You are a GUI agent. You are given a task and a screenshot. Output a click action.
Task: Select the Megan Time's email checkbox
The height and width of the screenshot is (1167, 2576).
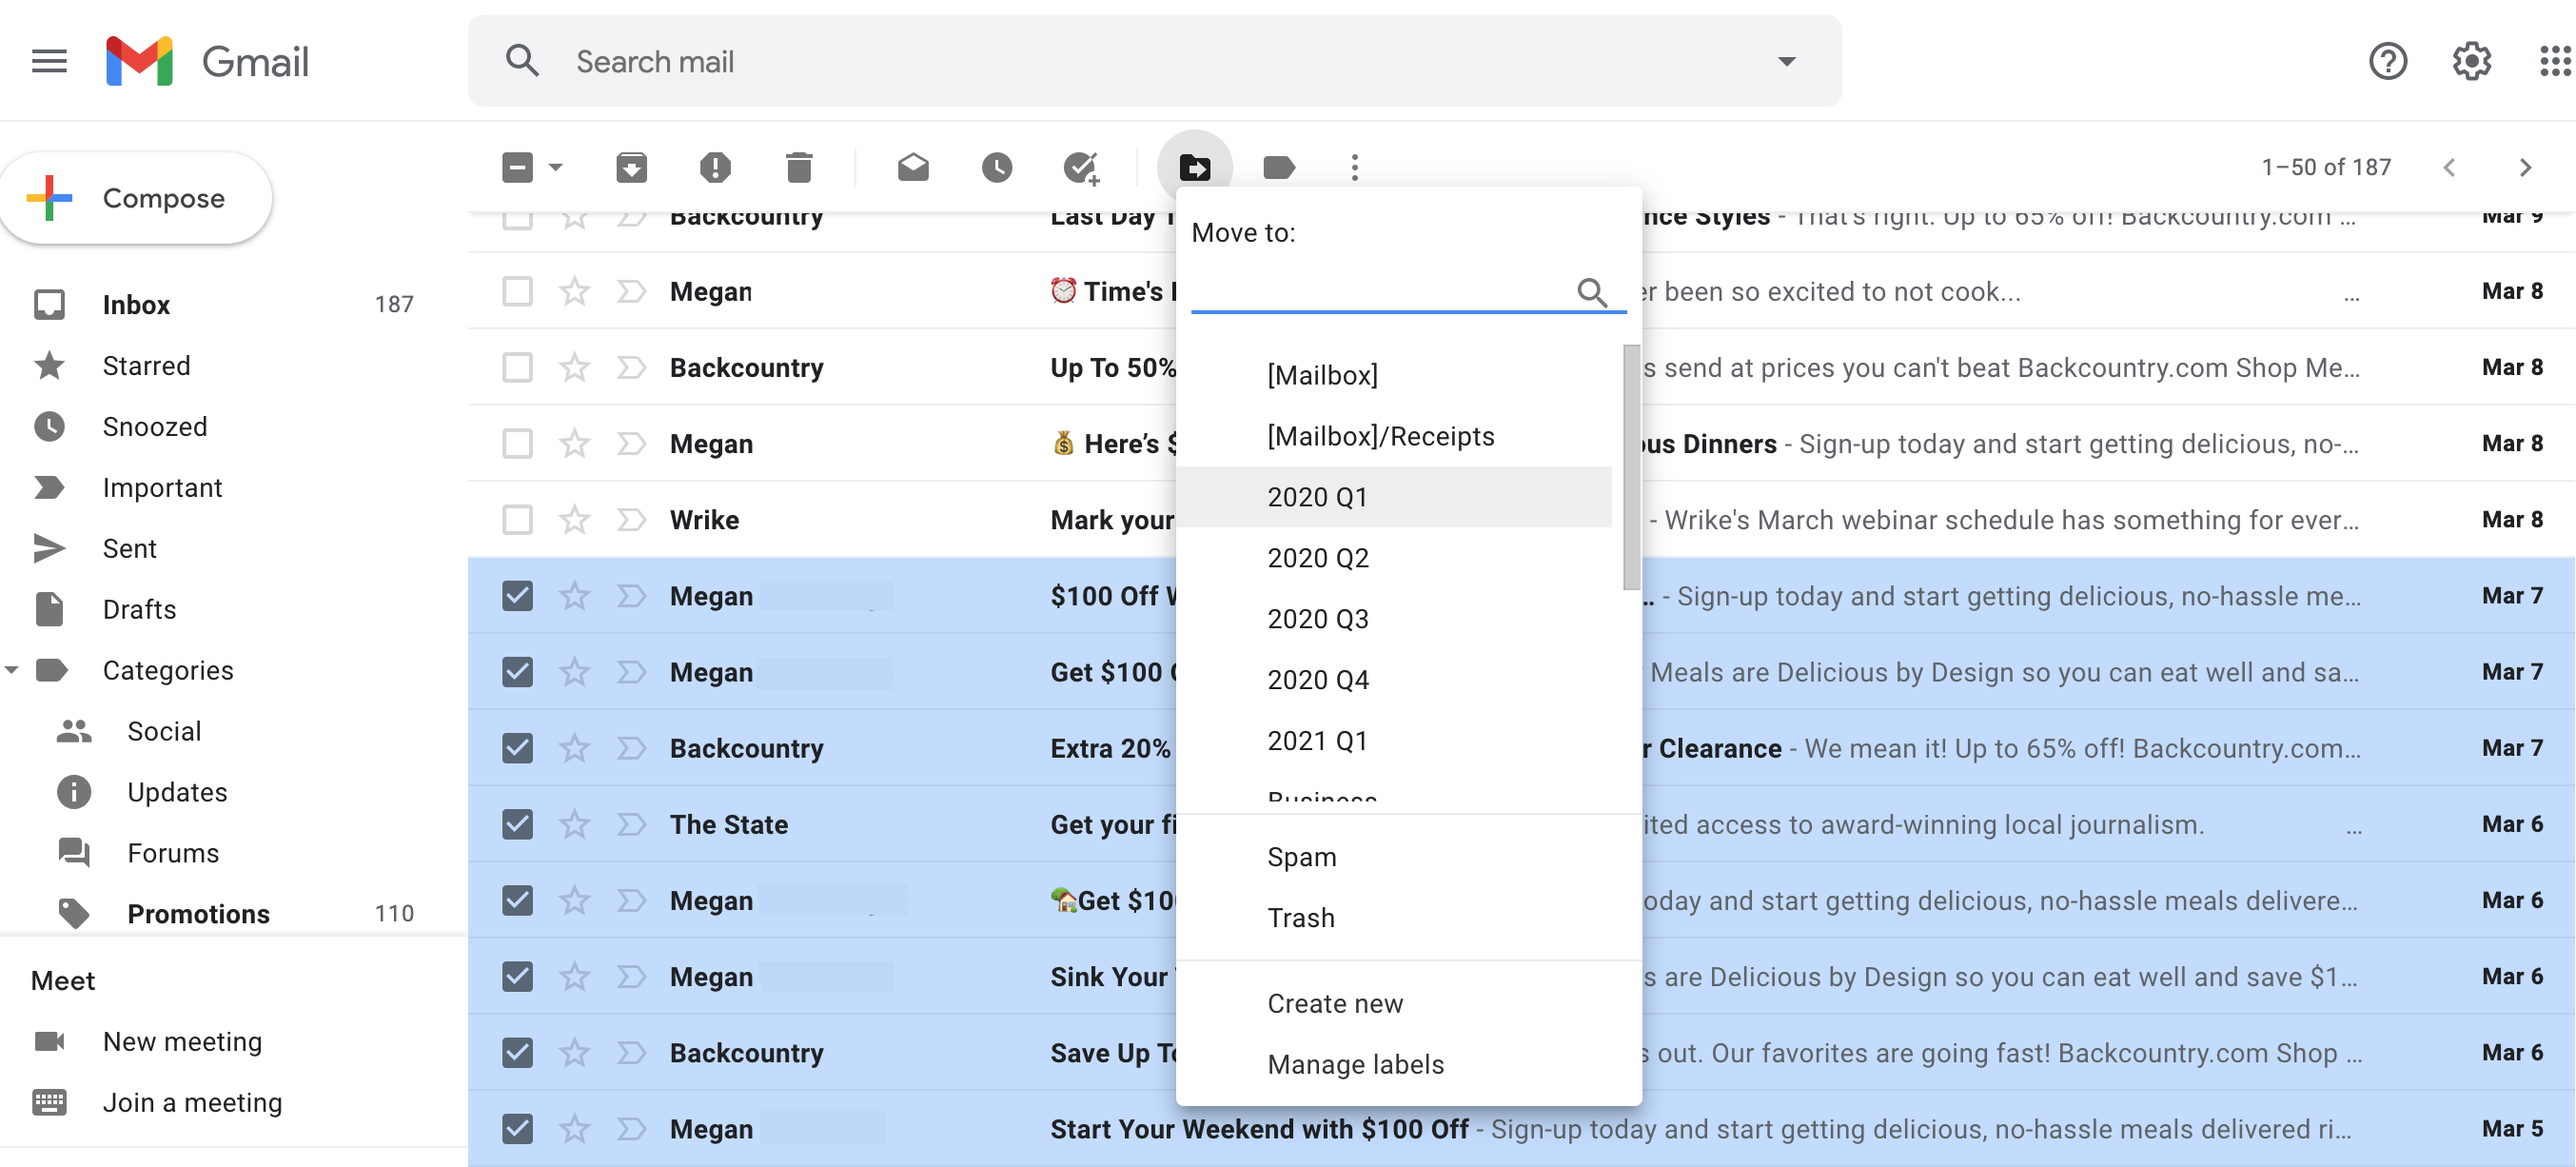(517, 292)
